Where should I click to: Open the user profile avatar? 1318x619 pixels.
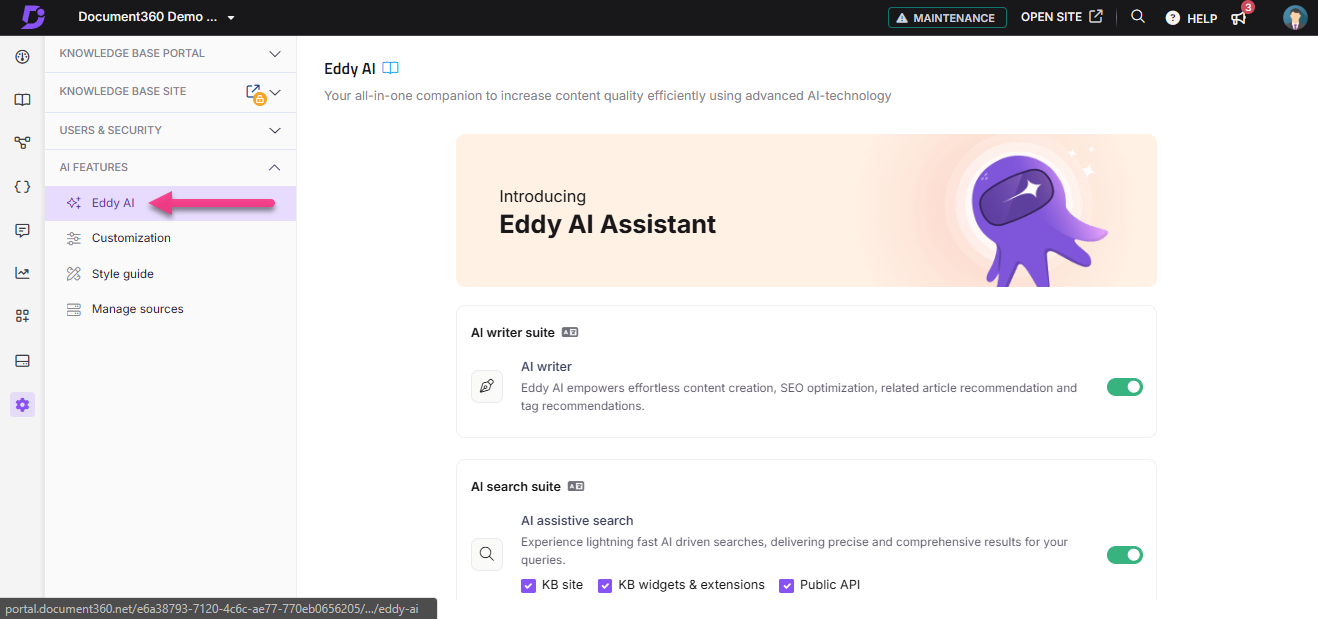[1295, 17]
